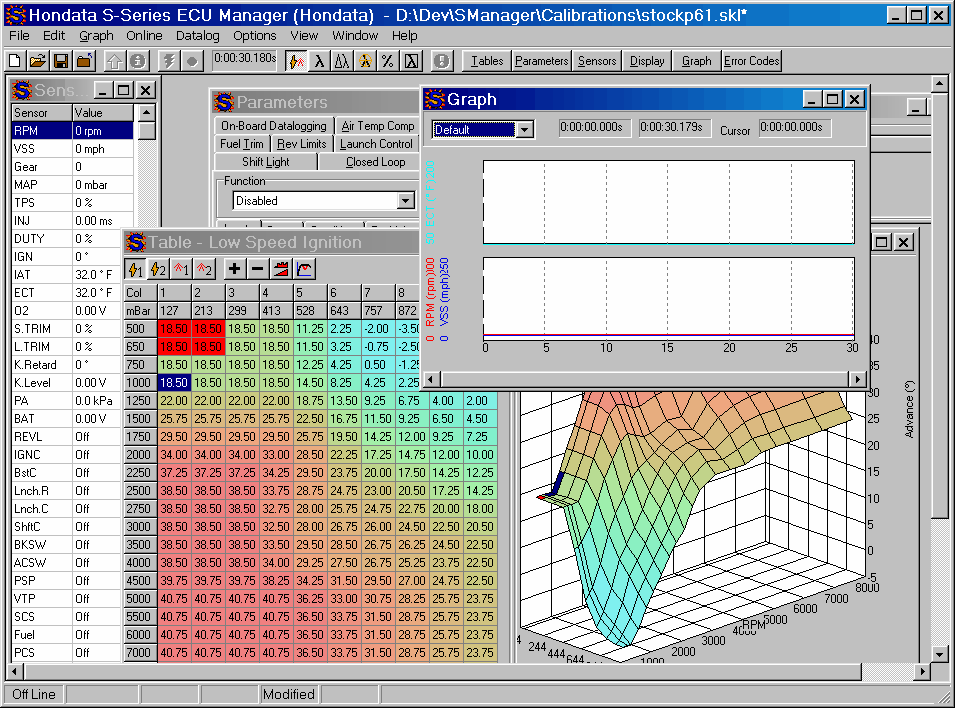Open the Window menu

355,35
